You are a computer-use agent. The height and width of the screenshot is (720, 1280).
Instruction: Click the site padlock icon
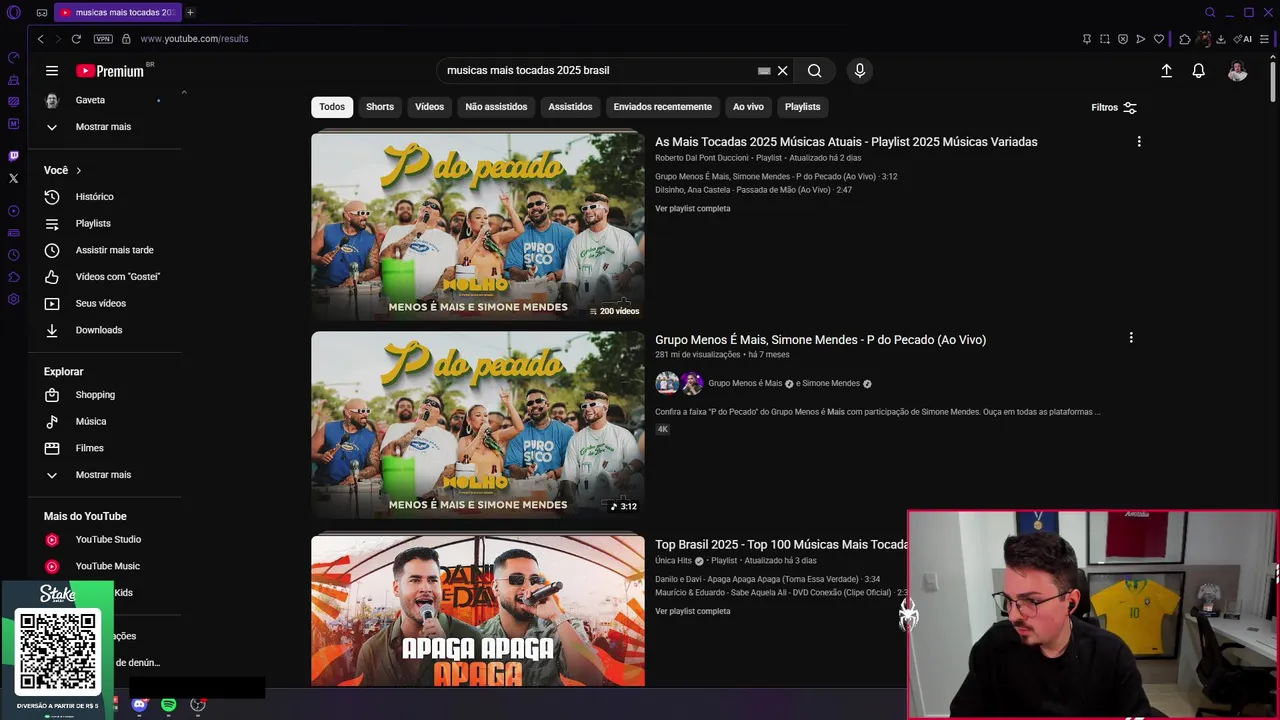point(126,39)
